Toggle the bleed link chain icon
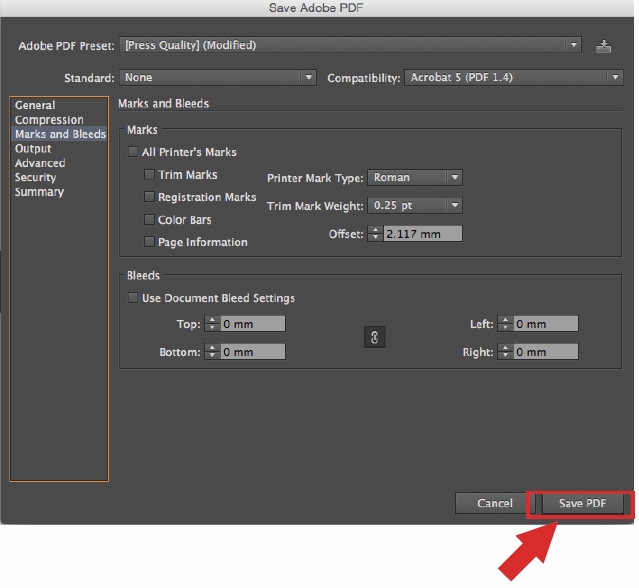Image resolution: width=639 pixels, height=588 pixels. tap(373, 338)
